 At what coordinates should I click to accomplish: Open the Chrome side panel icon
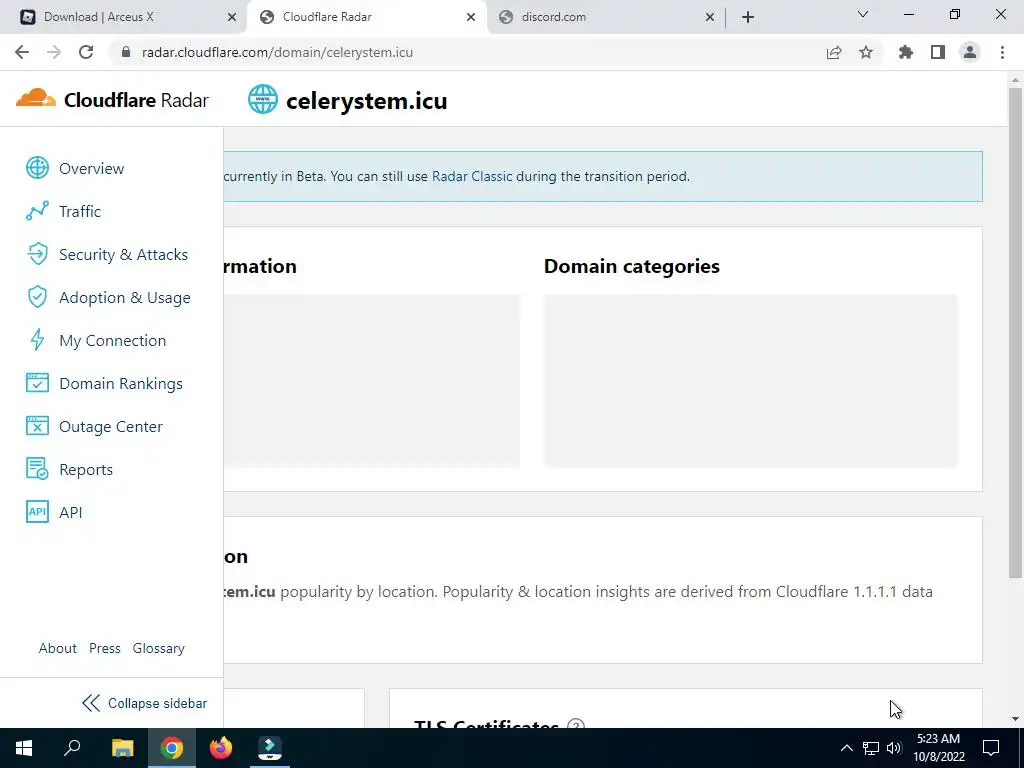tap(938, 52)
